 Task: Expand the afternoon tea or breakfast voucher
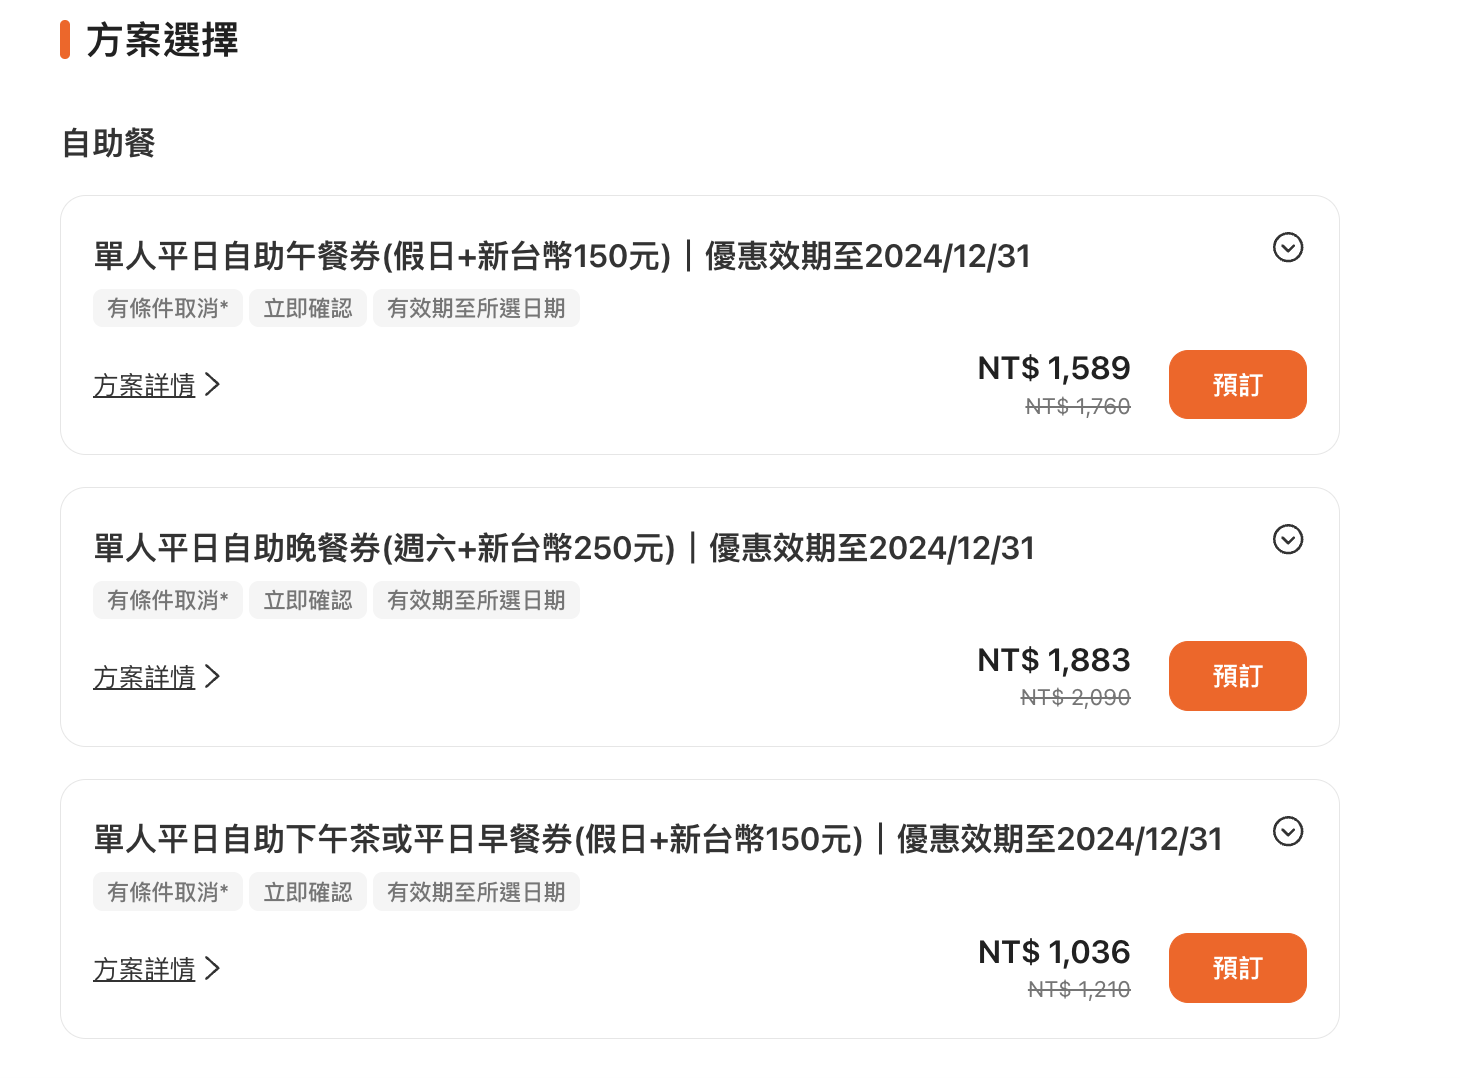[x=1287, y=831]
